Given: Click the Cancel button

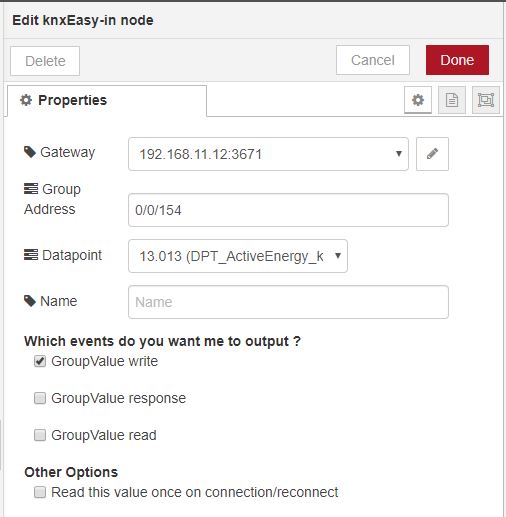Looking at the screenshot, I should 373,60.
